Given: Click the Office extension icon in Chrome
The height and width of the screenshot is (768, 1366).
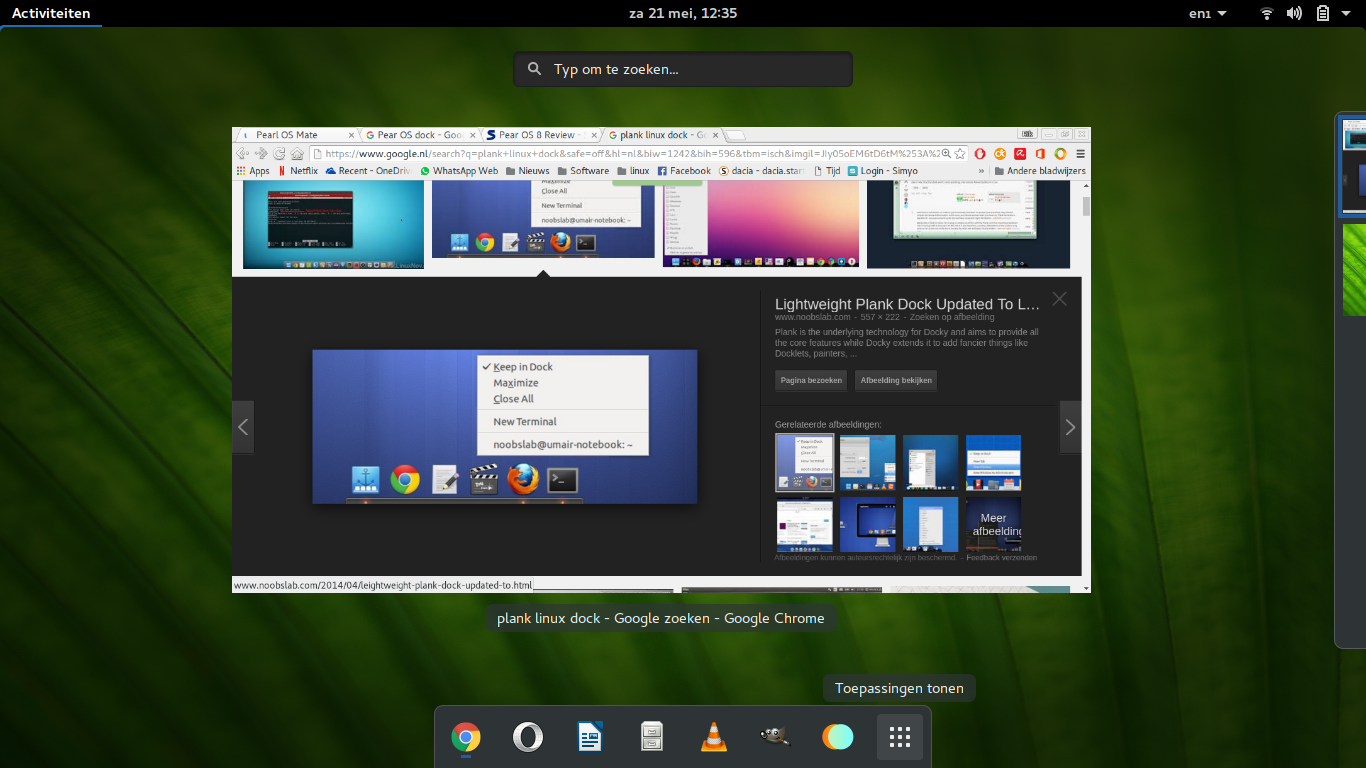Looking at the screenshot, I should click(x=1040, y=154).
